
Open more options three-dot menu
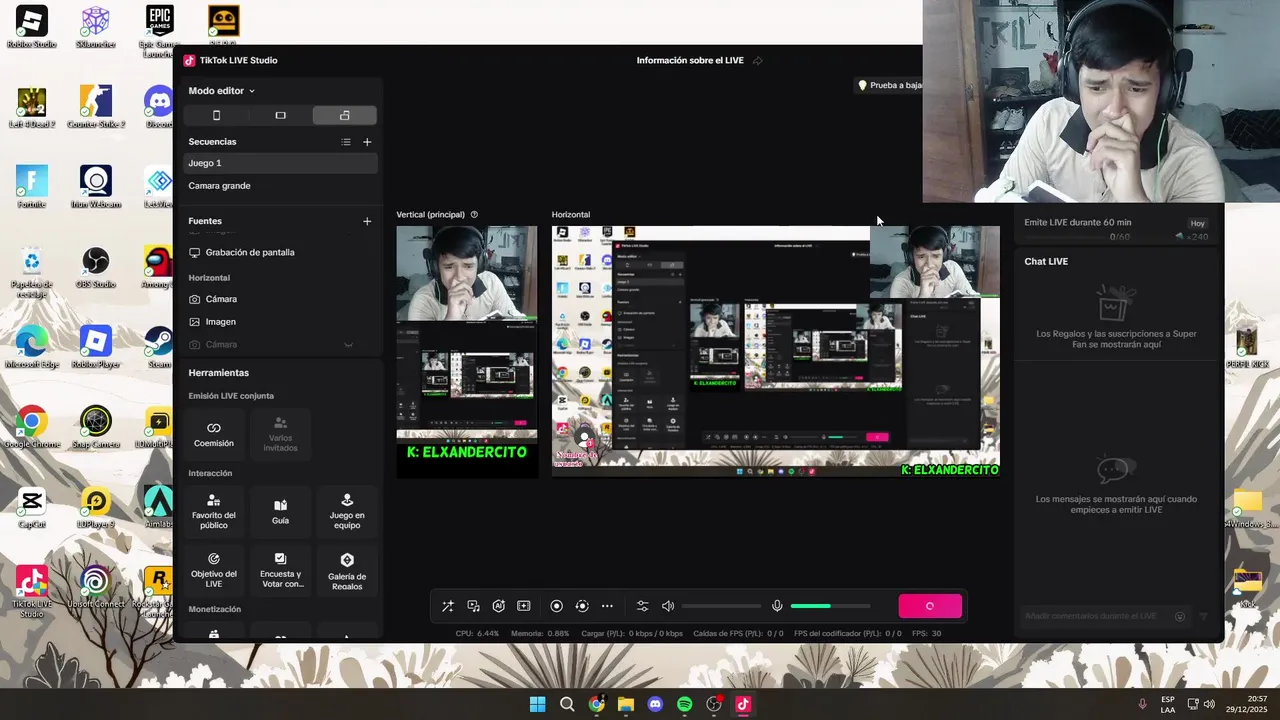pos(607,606)
